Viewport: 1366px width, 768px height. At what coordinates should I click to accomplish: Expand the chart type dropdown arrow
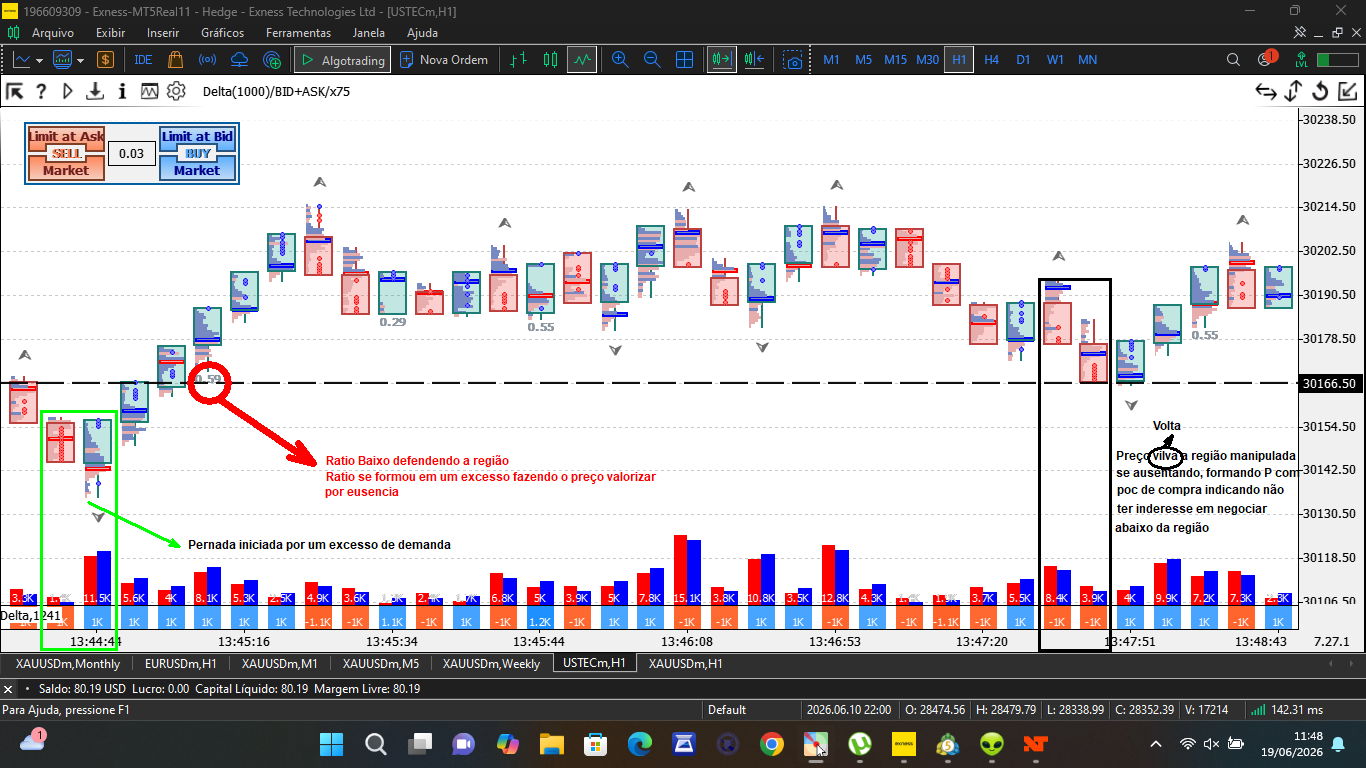[40, 60]
